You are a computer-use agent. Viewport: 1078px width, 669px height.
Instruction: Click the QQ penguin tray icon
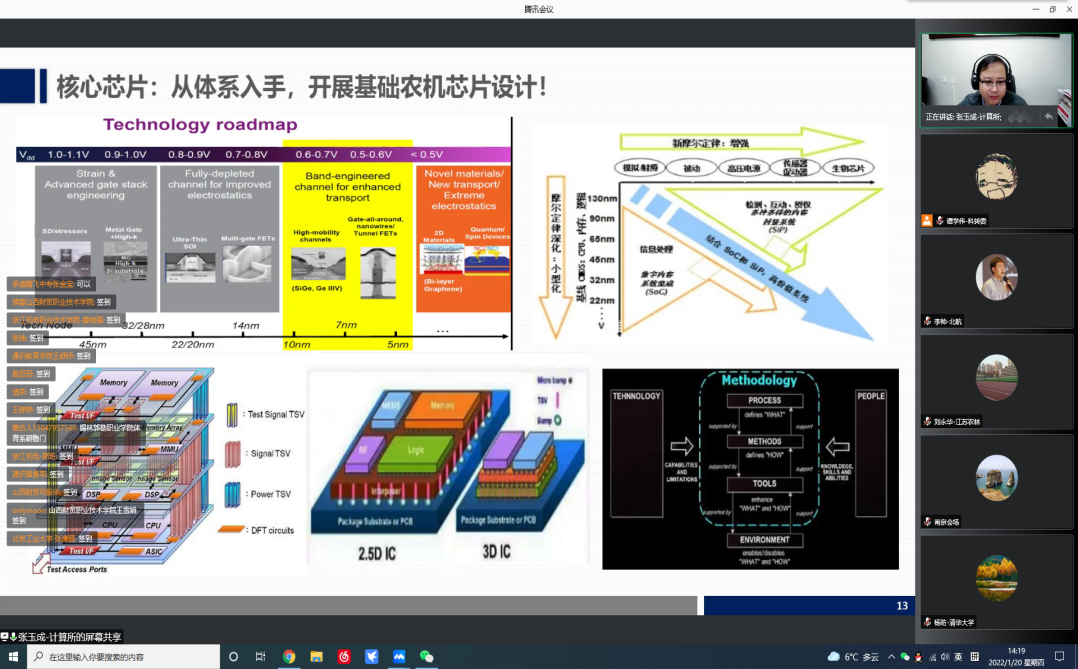919,657
